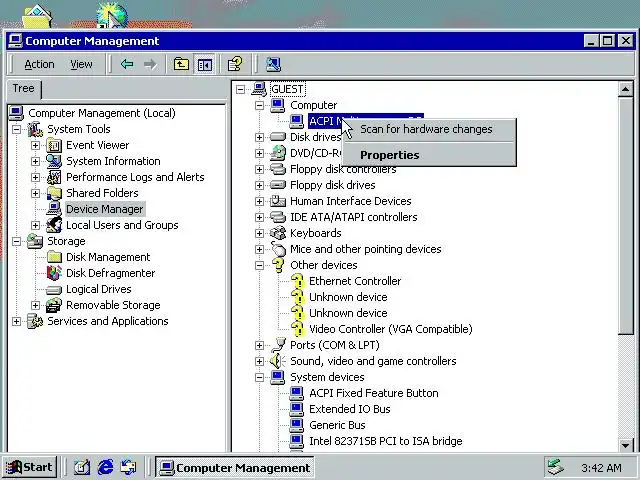Image resolution: width=640 pixels, height=480 pixels.
Task: Click the Disk Defragmenter icon
Action: point(54,273)
